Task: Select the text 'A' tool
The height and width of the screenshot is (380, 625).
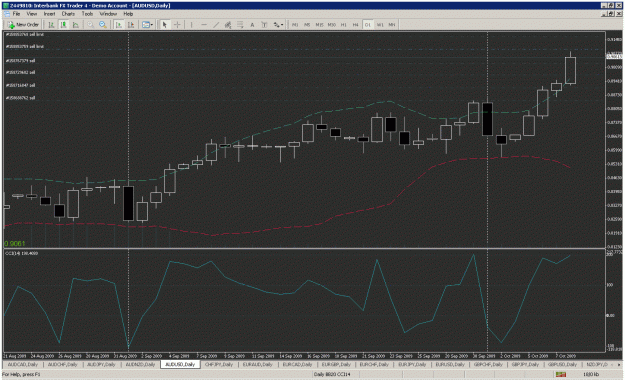Action: (252, 25)
